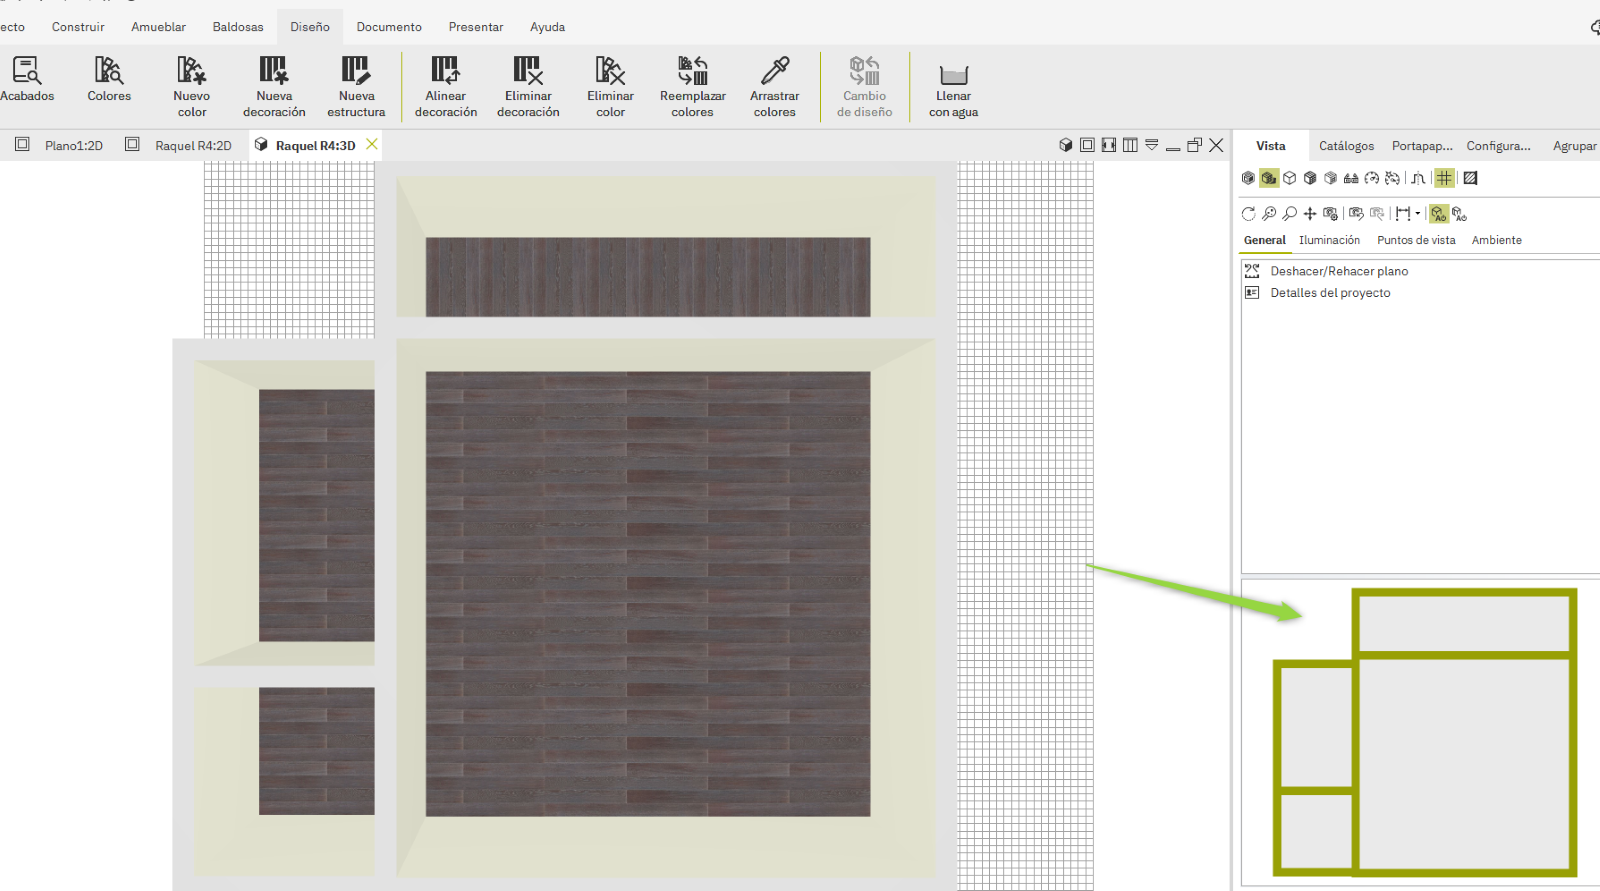Click the pan/move arrows icon in Vista panel
Screen dimensions: 1600x891
pos(1310,214)
